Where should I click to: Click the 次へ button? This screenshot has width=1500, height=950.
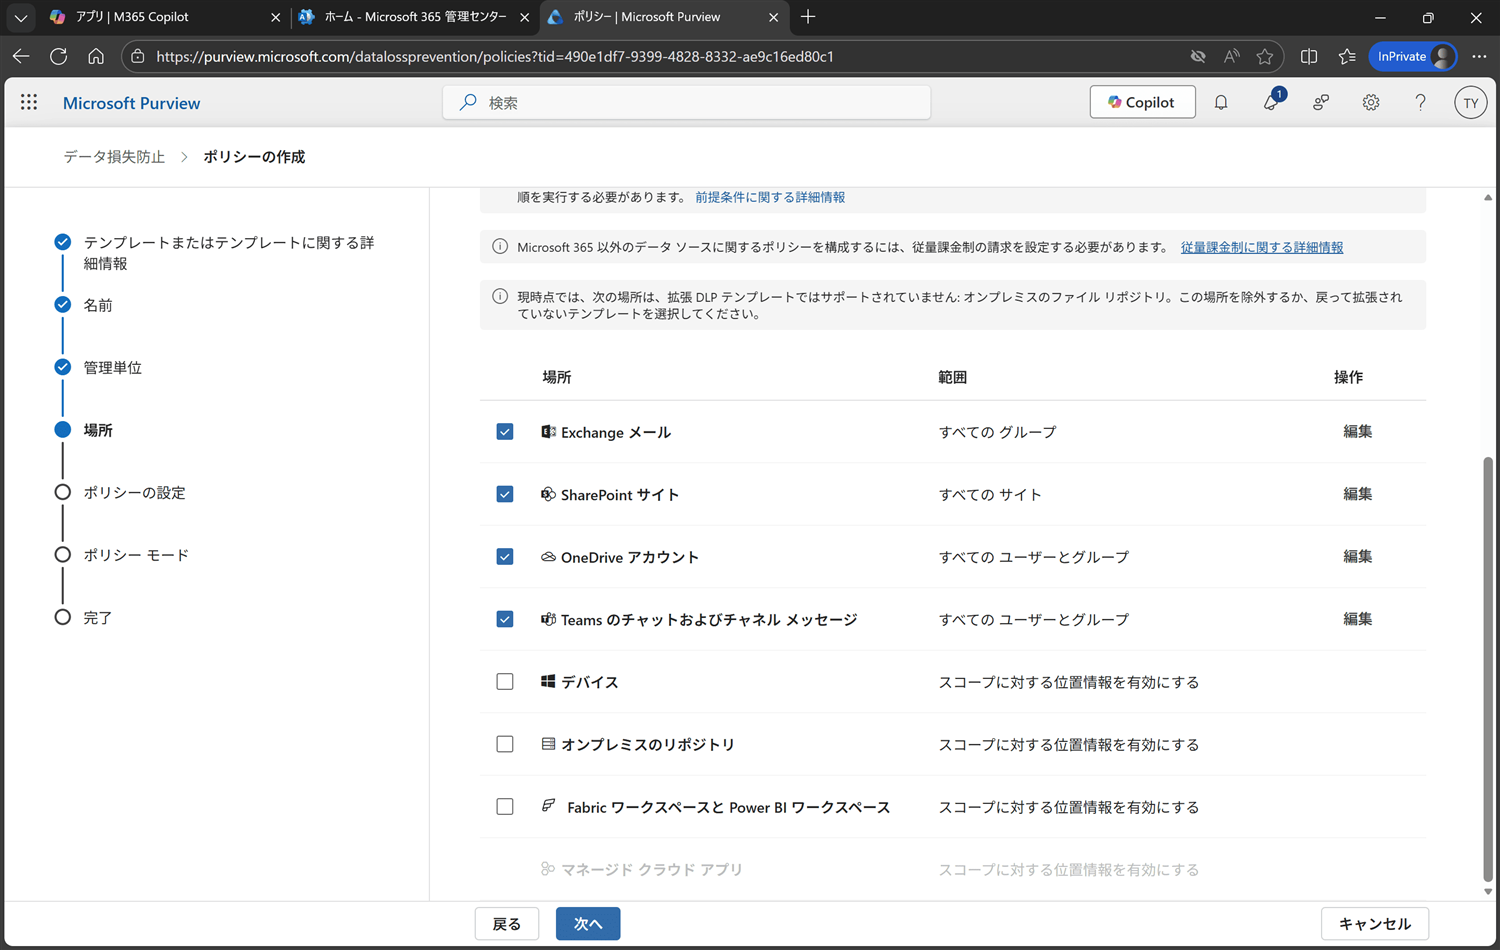pos(588,923)
